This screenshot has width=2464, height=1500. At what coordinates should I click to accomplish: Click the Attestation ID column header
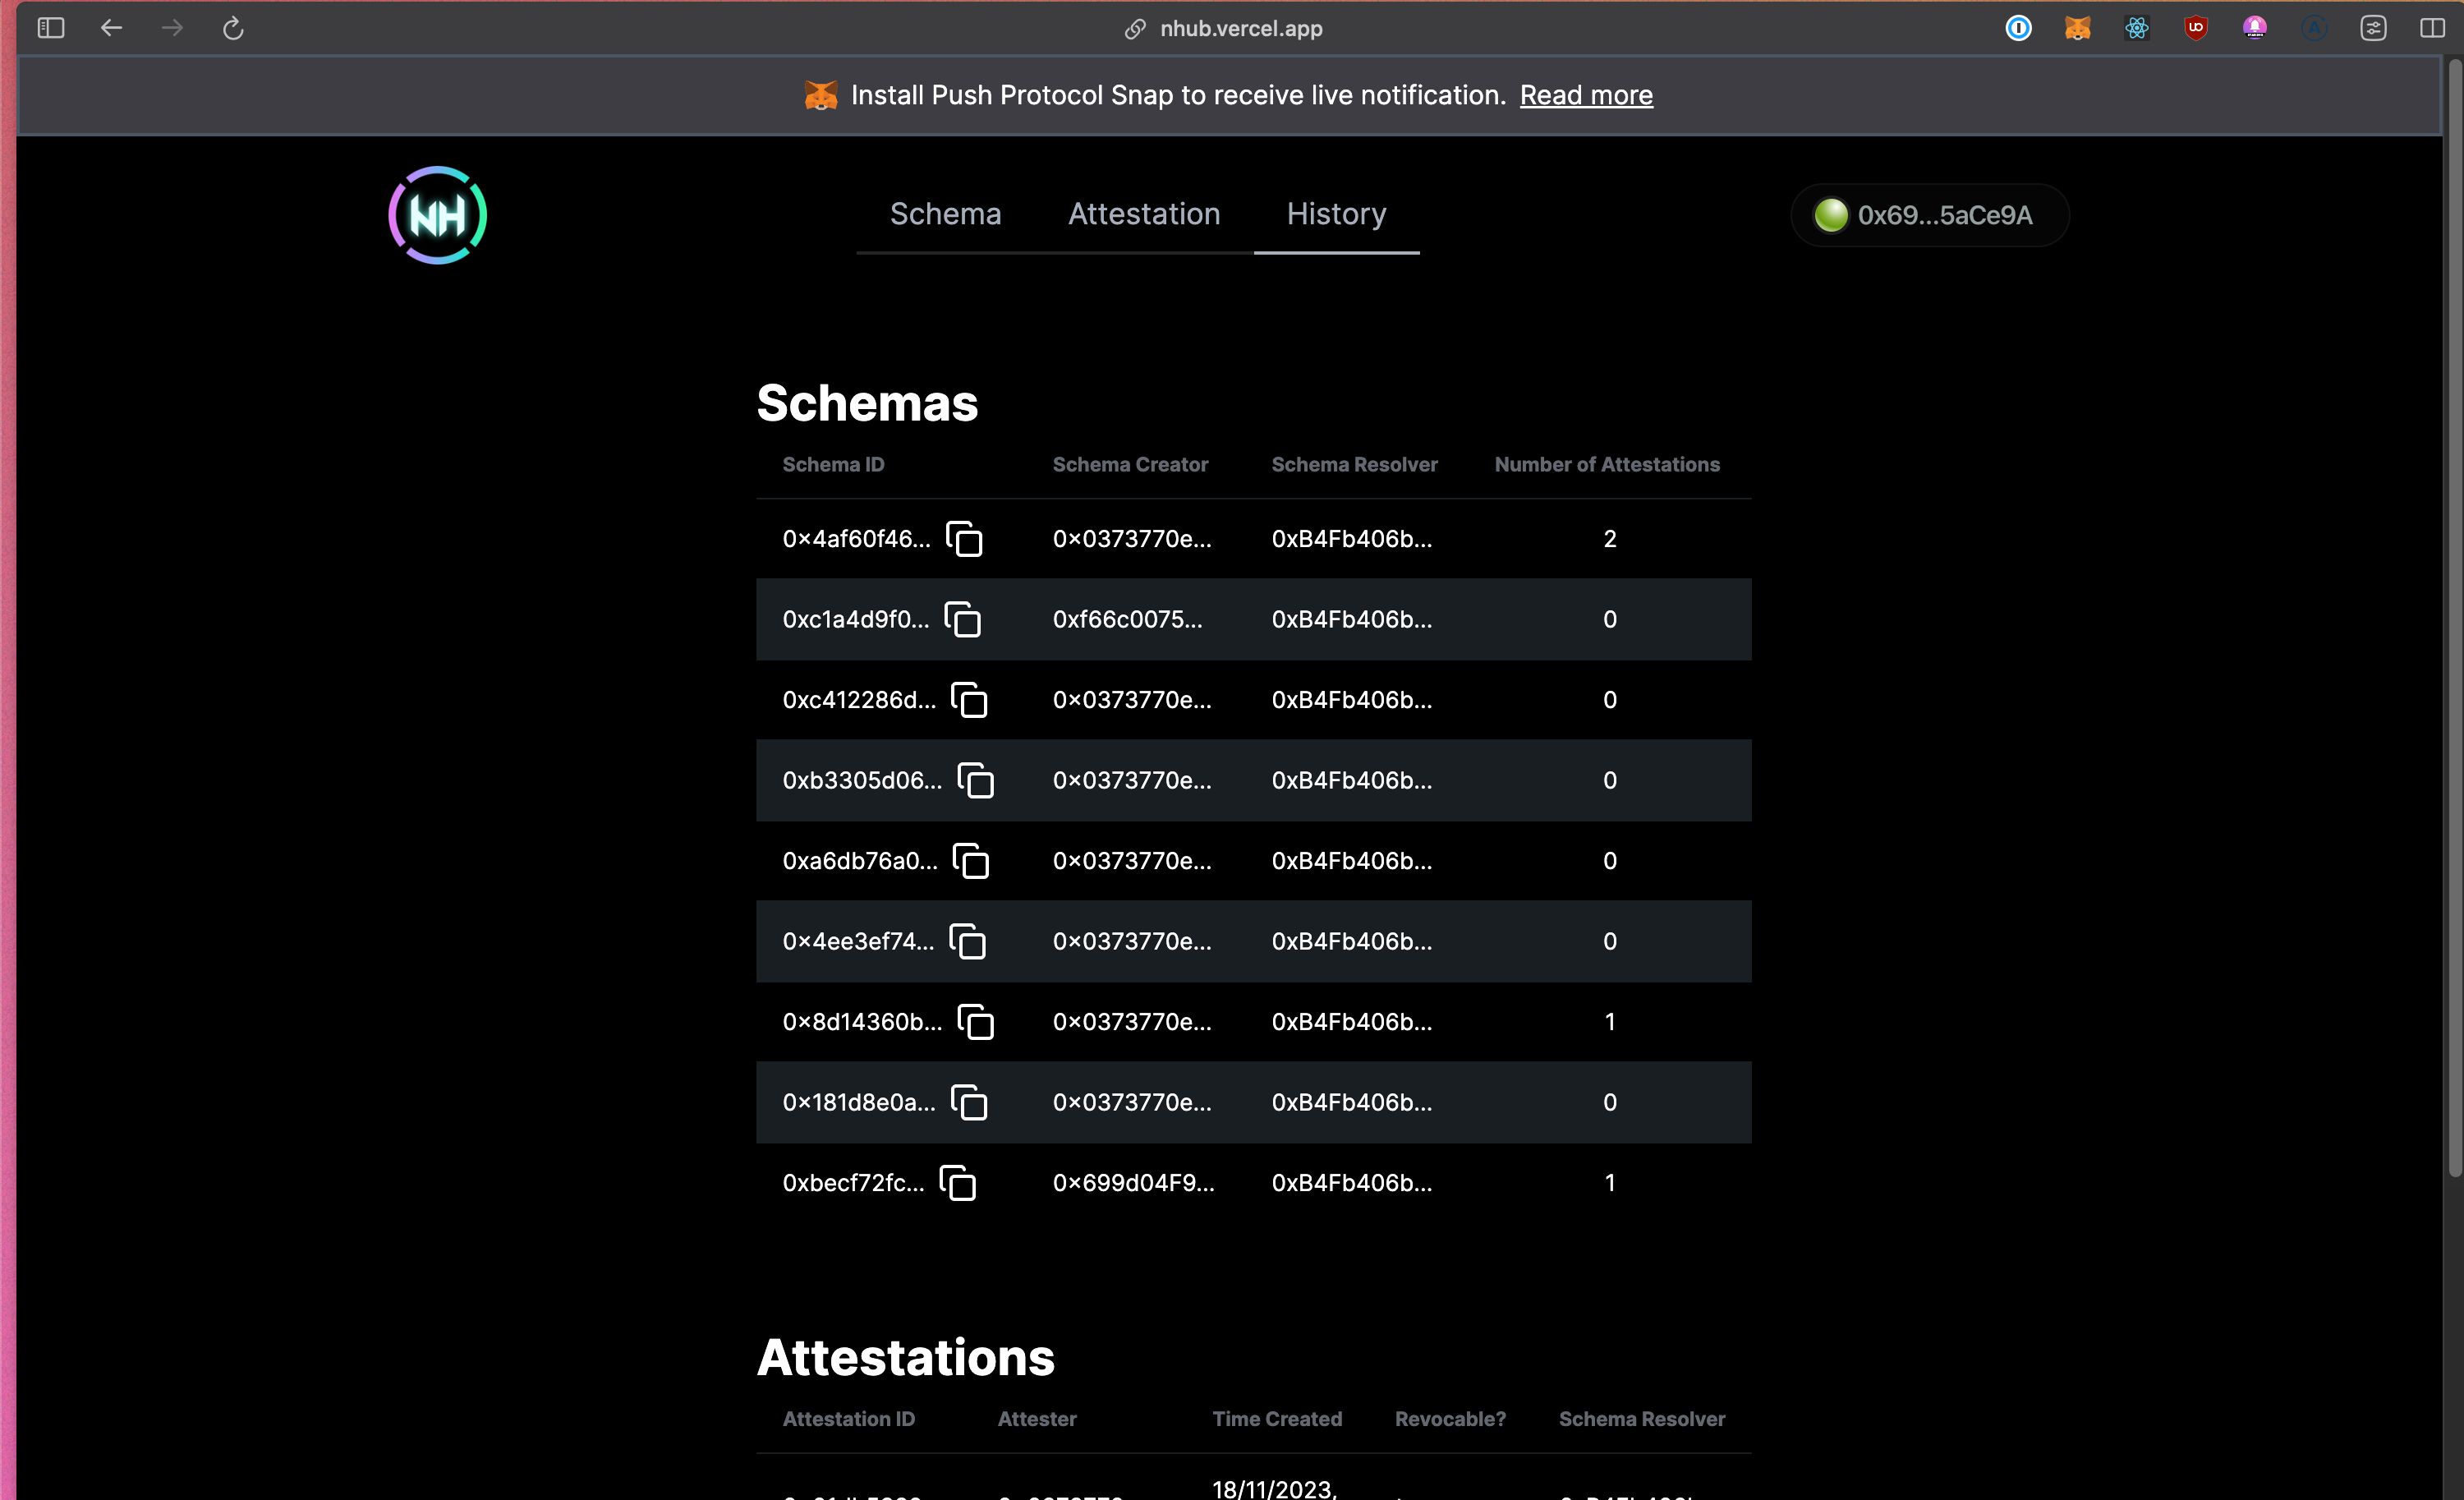(848, 1418)
